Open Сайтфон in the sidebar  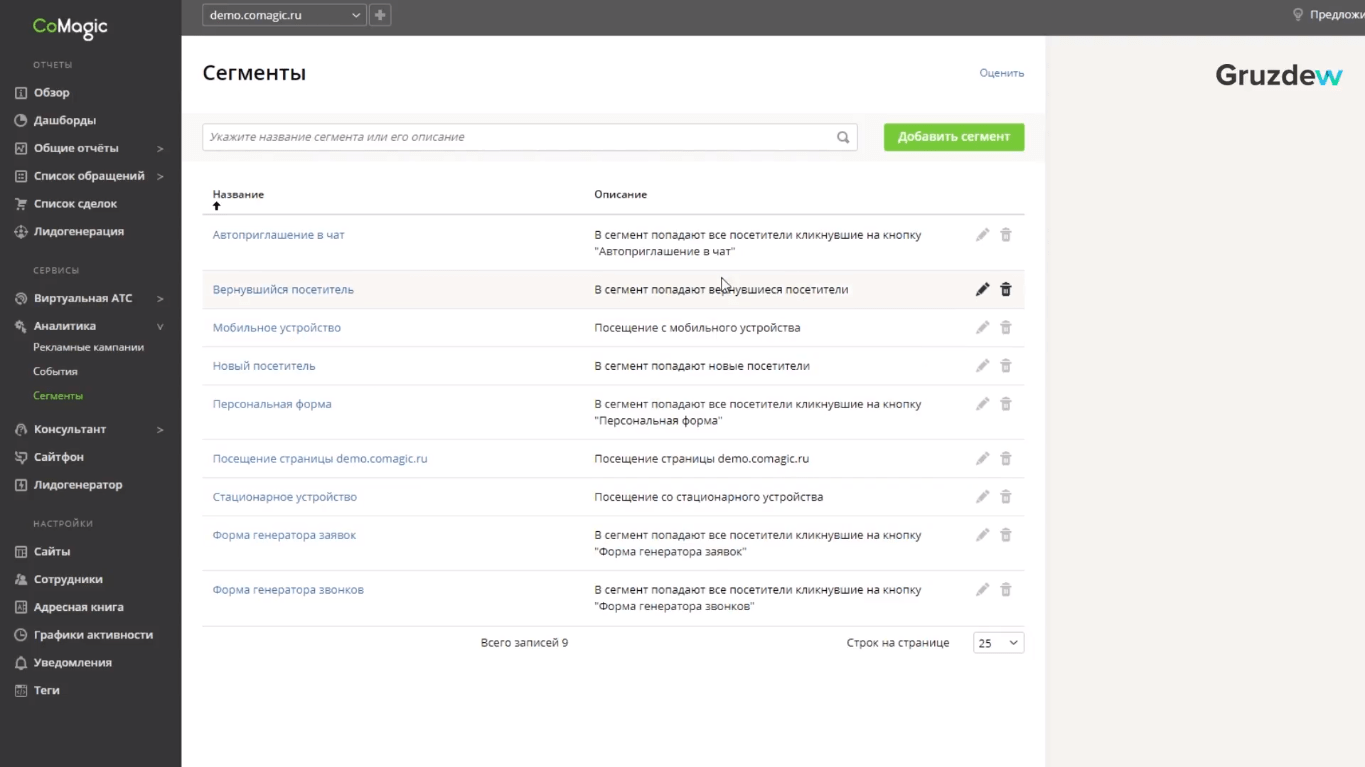click(58, 457)
